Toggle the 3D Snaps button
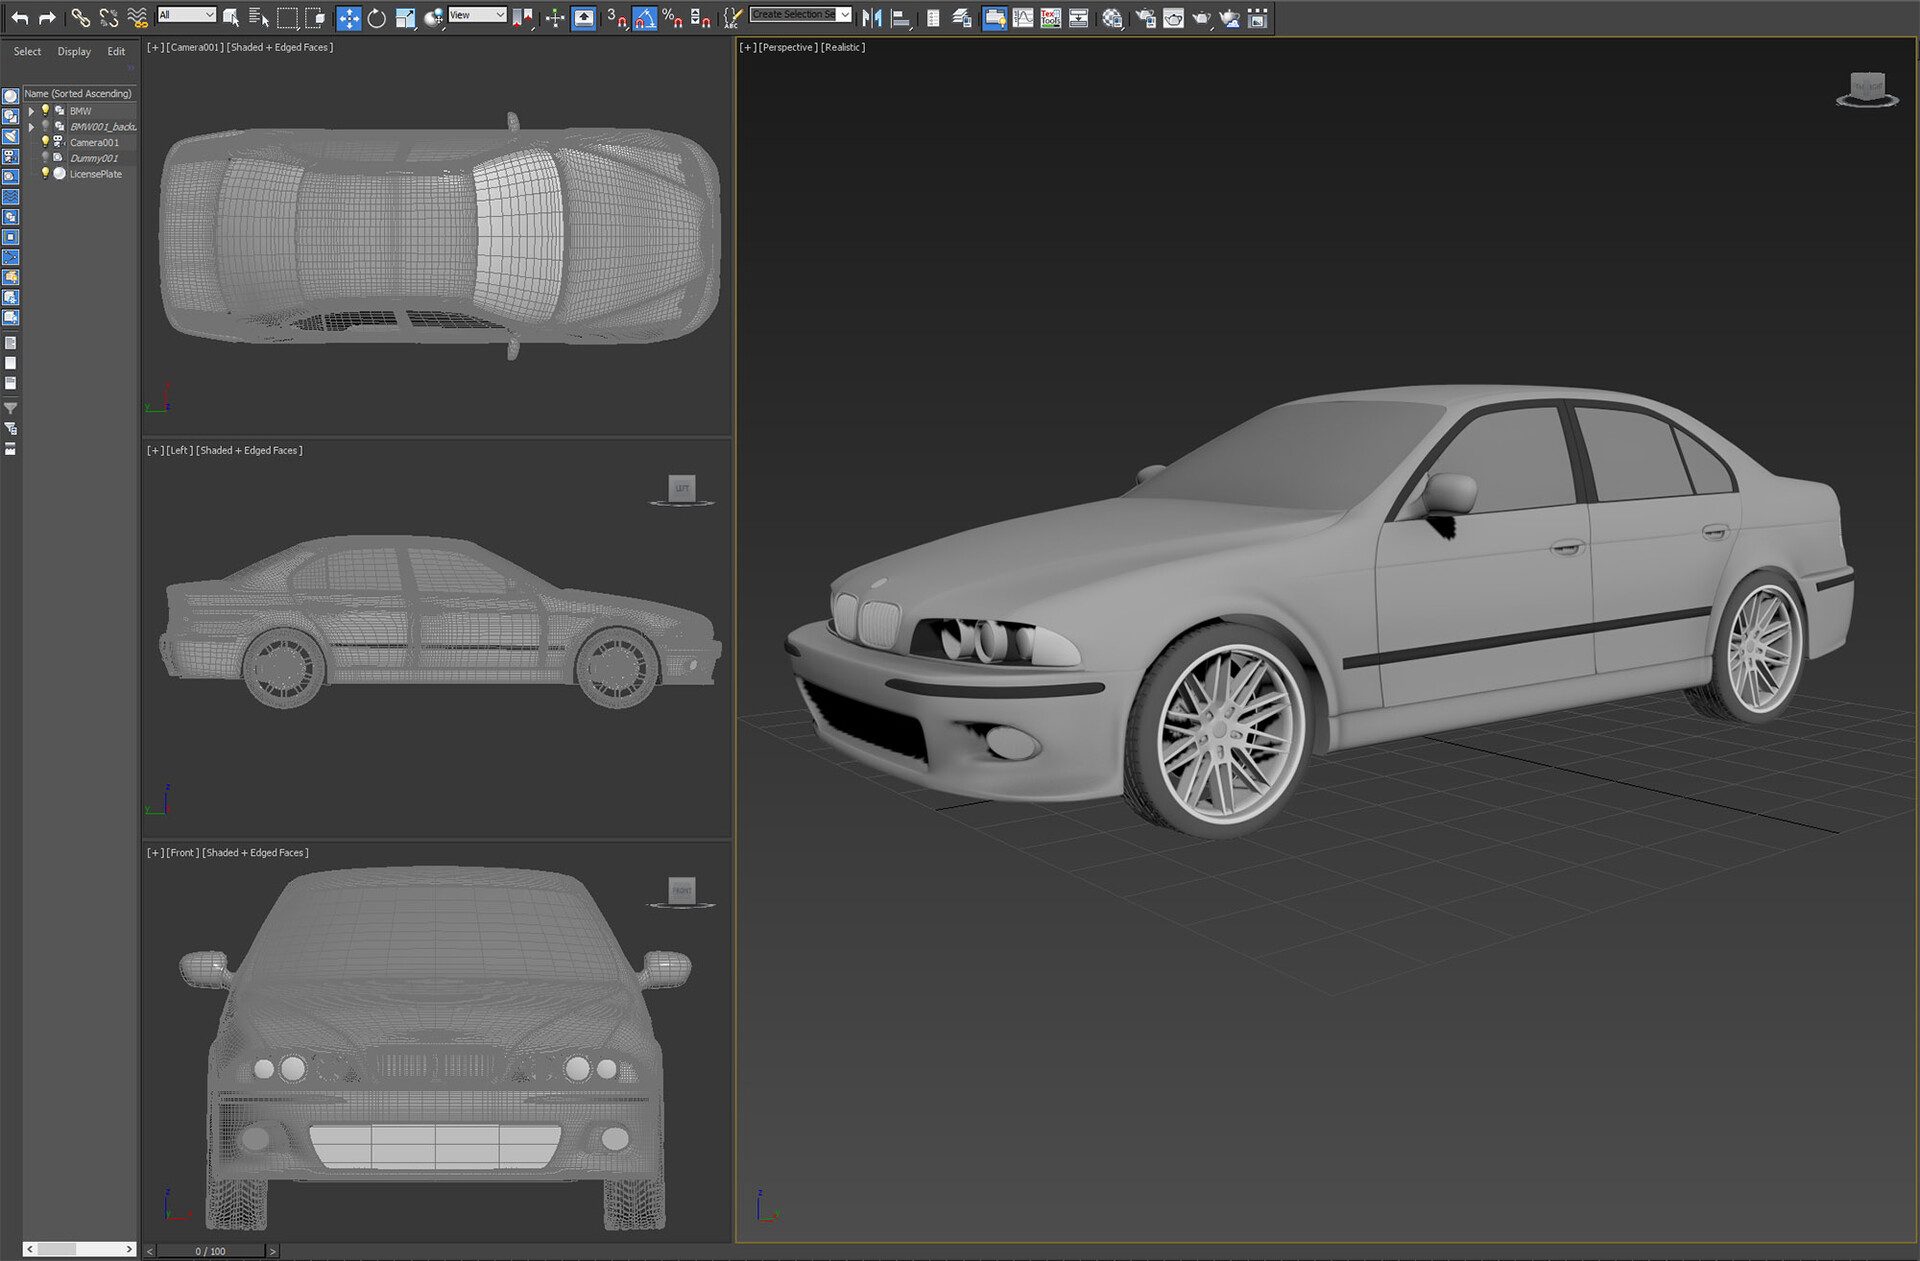The image size is (1920, 1261). click(x=617, y=18)
